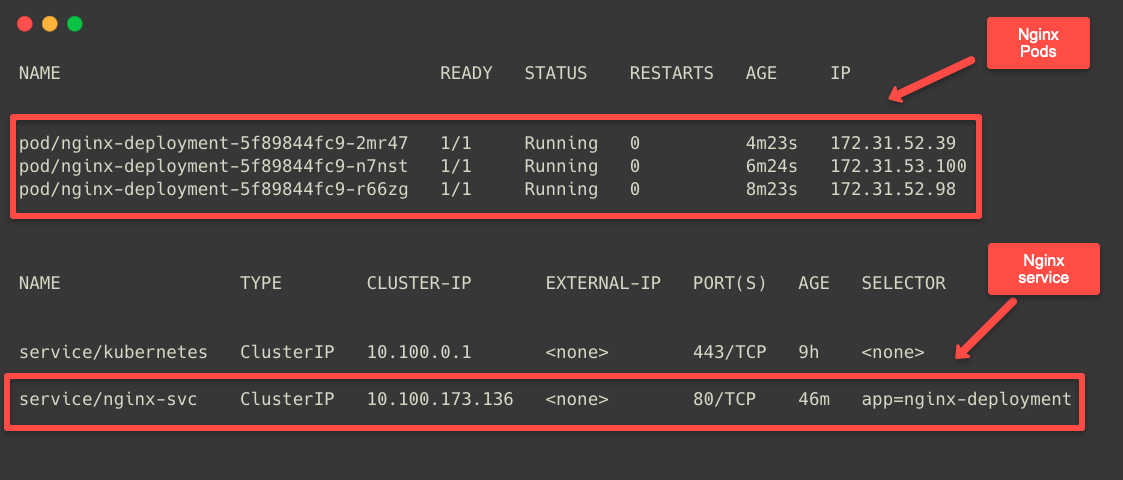This screenshot has height=480, width=1123.
Task: Click the AGE header of the services table
Action: tap(814, 283)
